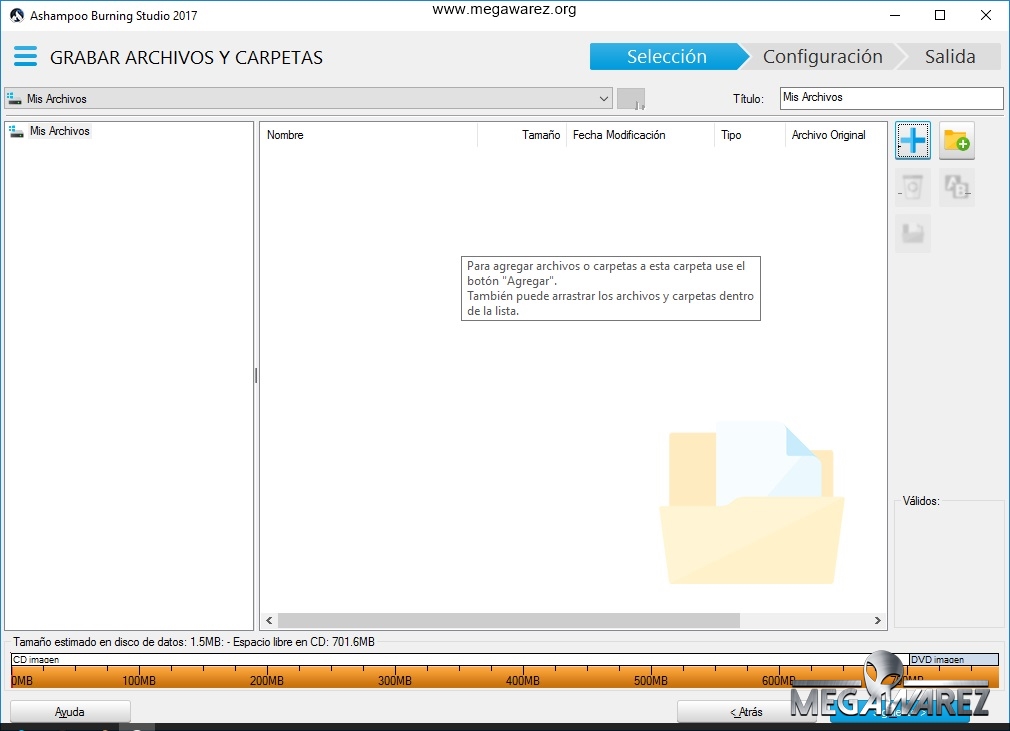Sort by the Nombre column header
The width and height of the screenshot is (1010, 731).
[368, 135]
